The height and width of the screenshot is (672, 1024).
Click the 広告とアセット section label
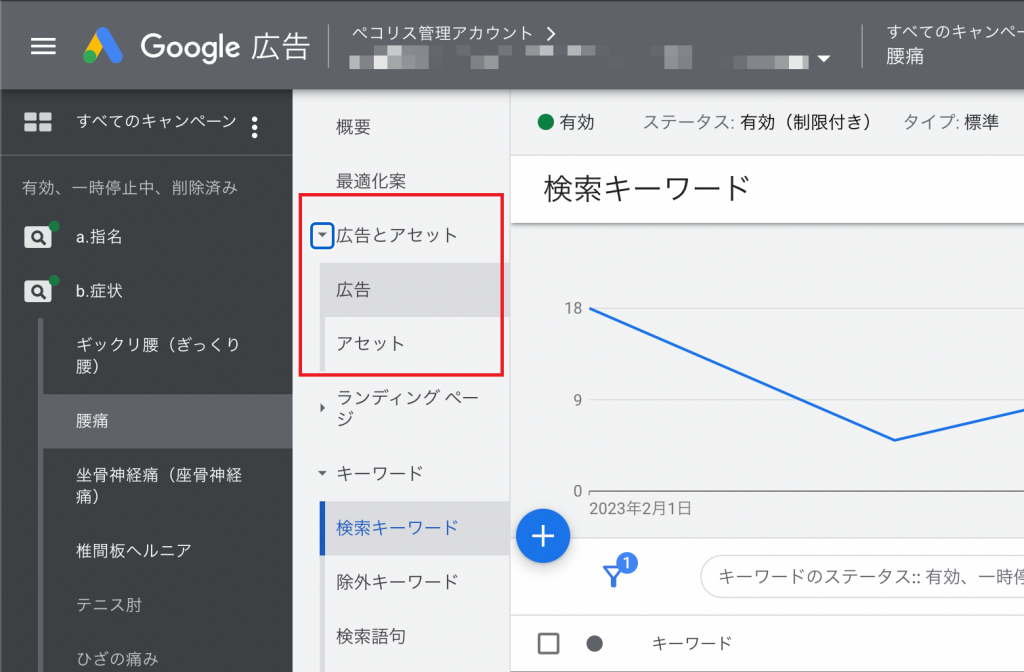click(397, 235)
